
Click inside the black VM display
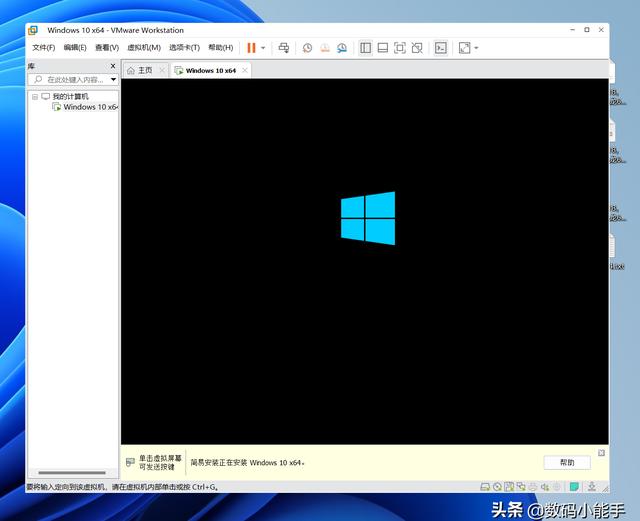(364, 261)
